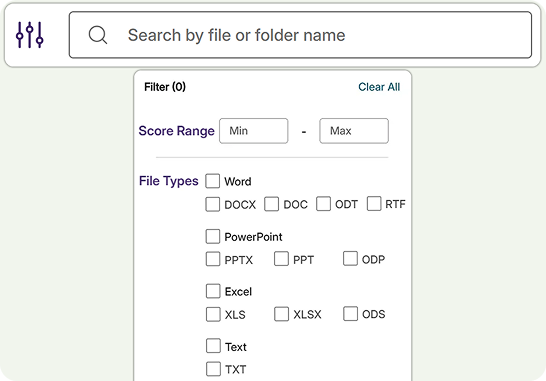Enable the XLSX checkbox
This screenshot has height=381, width=546.
click(x=281, y=314)
